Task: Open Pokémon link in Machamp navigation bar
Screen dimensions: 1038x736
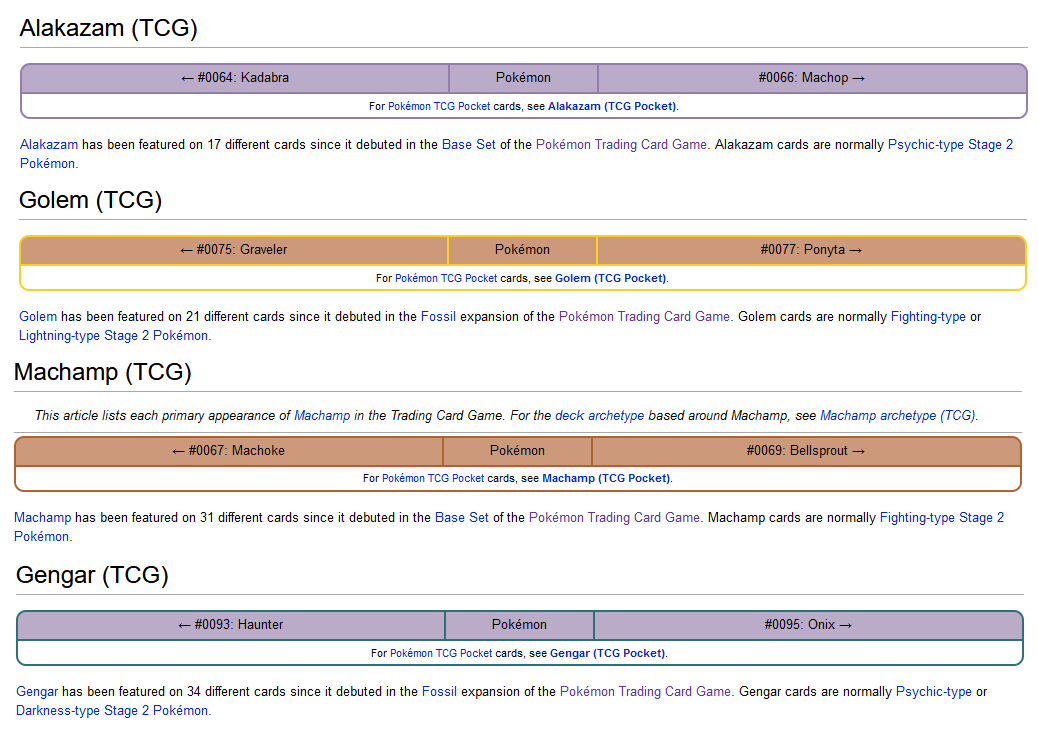Action: (x=517, y=451)
